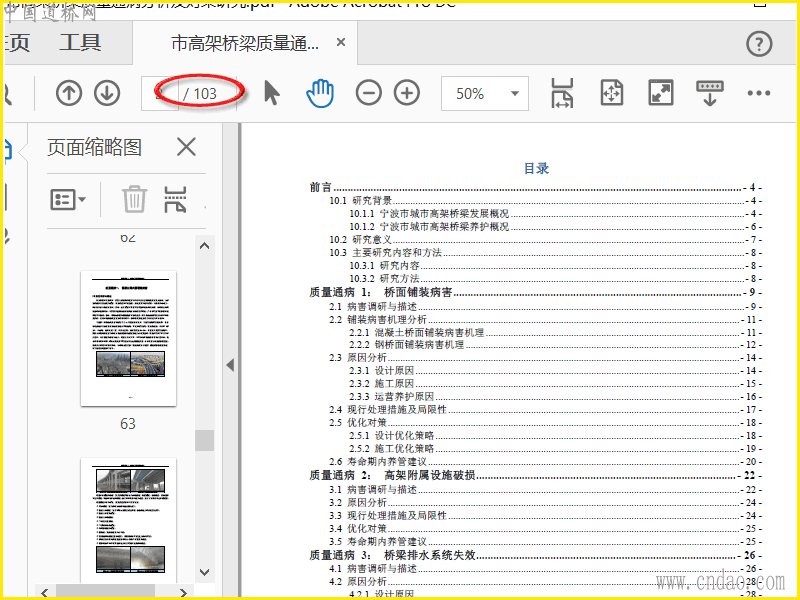Open 2.2.1 混凝土桥面铺装病害机理 entry

[x=556, y=332]
